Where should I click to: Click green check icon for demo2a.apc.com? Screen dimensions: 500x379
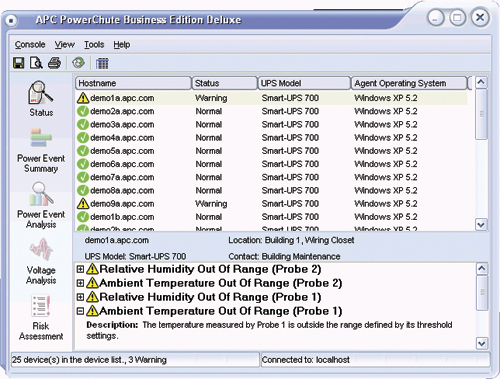83,111
